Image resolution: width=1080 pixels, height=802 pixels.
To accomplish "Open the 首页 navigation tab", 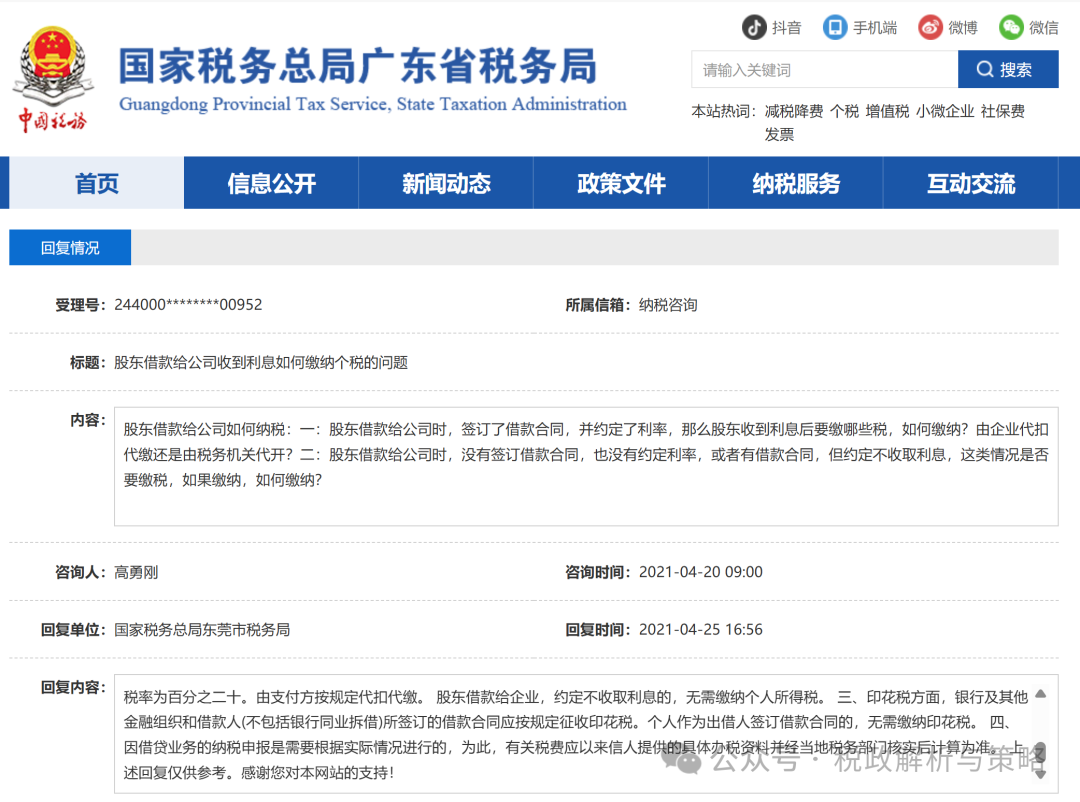I will [97, 183].
